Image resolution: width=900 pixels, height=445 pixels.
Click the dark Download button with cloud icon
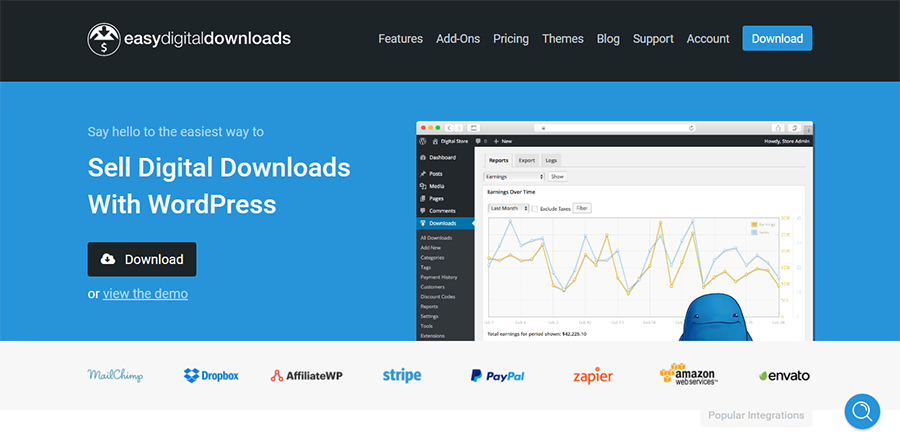142,259
